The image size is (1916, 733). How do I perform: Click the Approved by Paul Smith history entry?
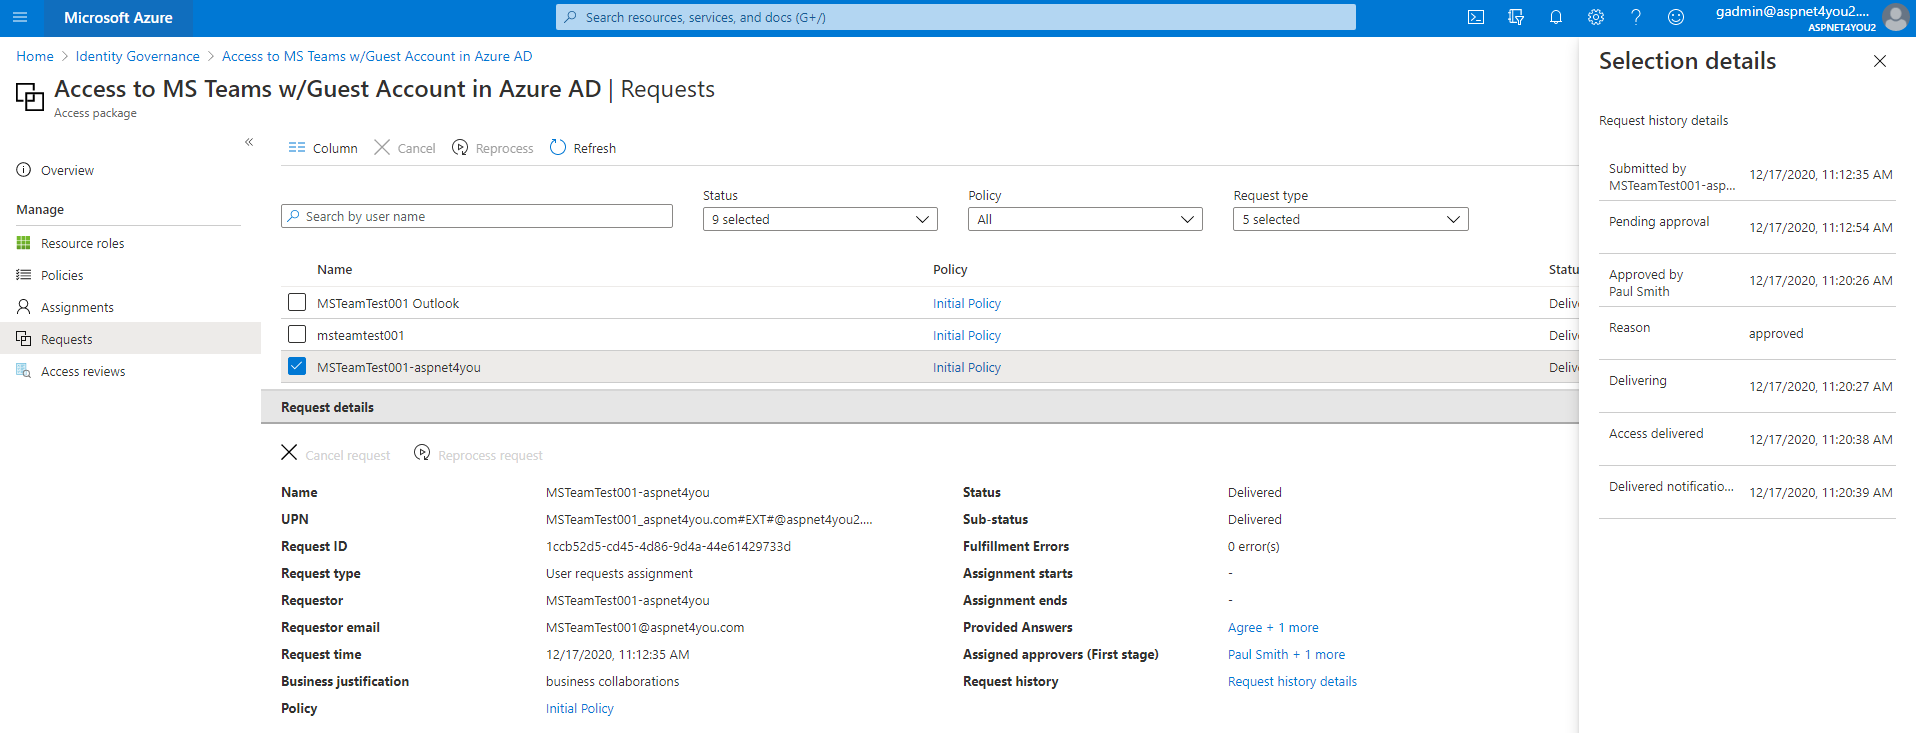tap(1747, 280)
